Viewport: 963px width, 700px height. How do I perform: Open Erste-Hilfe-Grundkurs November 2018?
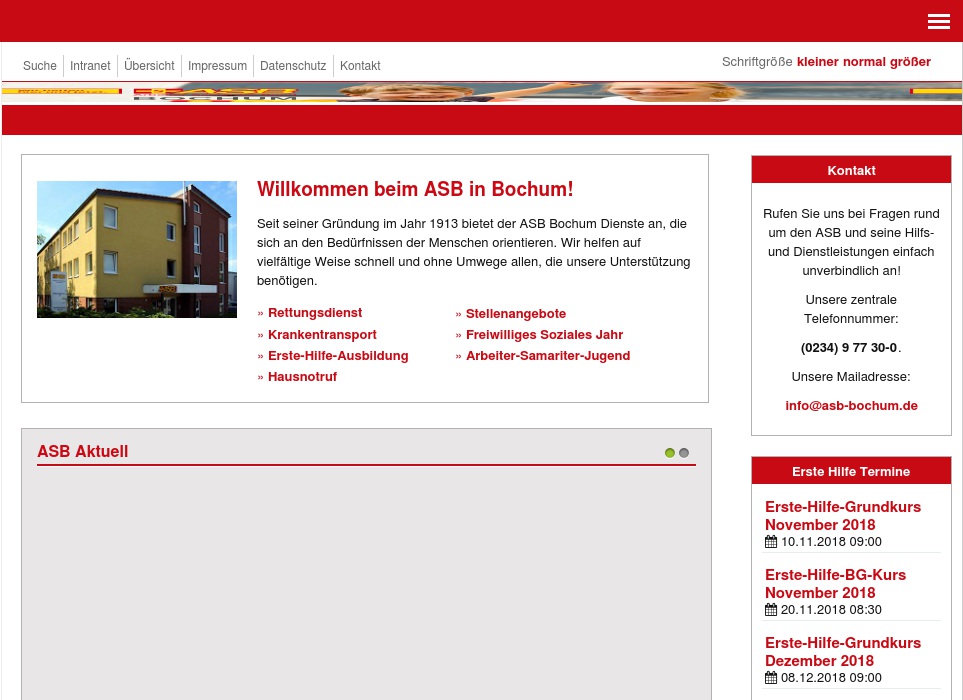pyautogui.click(x=843, y=516)
